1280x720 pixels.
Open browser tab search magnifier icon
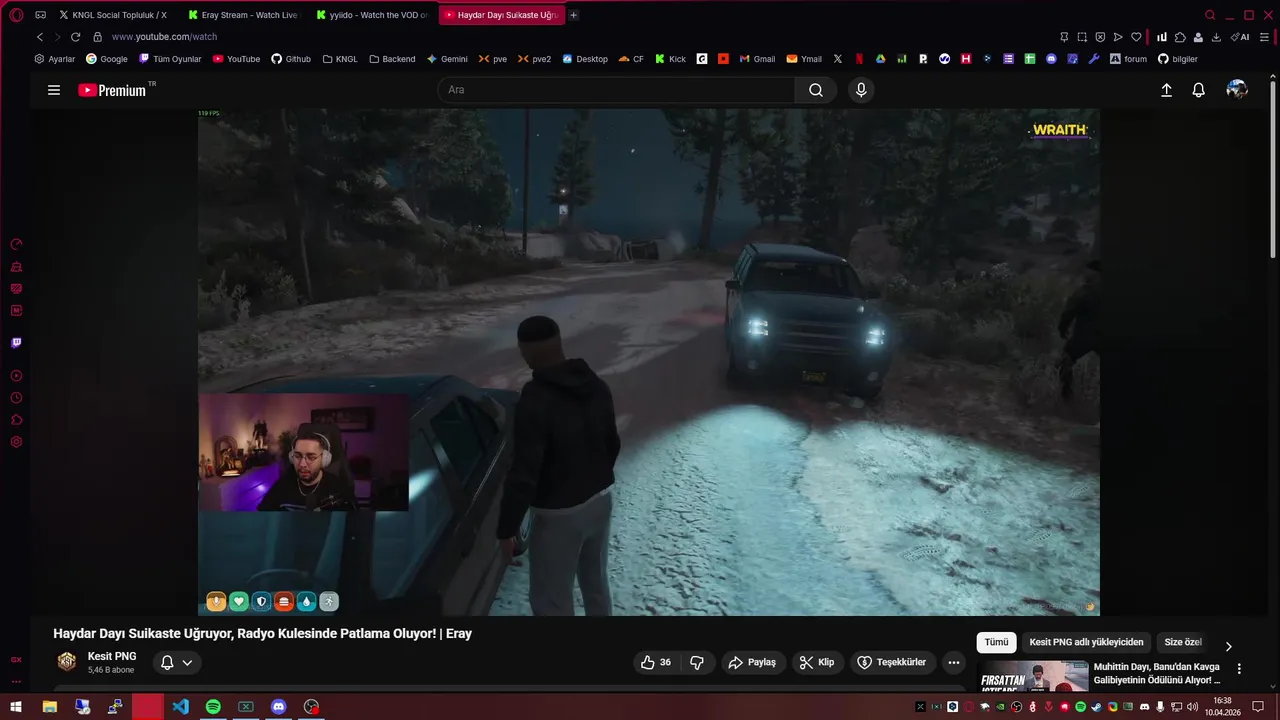pyautogui.click(x=1210, y=15)
